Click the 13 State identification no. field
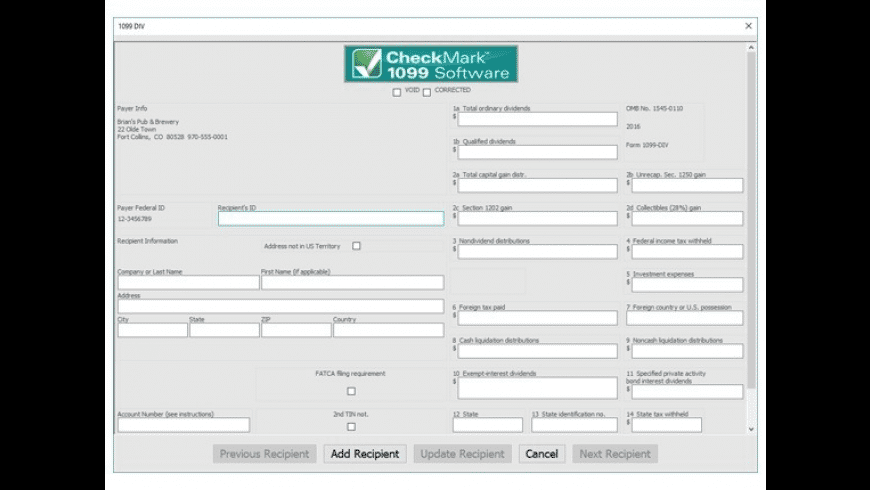The width and height of the screenshot is (870, 490). point(574,425)
